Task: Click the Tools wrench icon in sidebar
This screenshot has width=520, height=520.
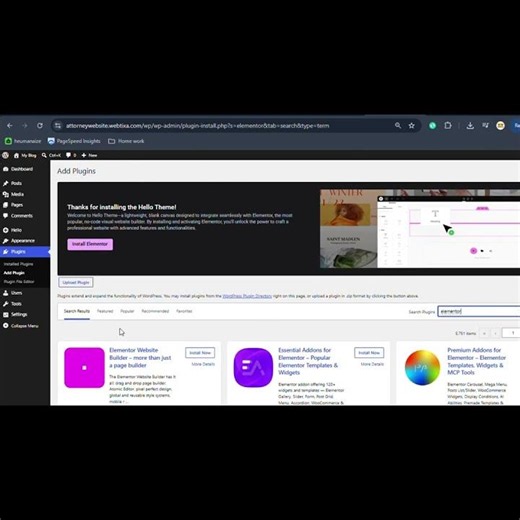Action: 6,304
